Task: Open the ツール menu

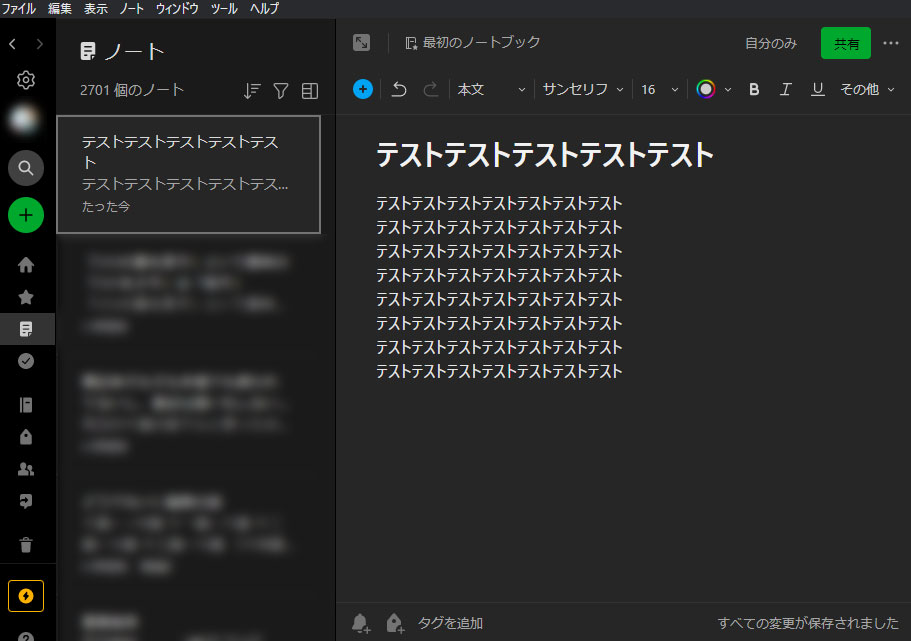Action: (223, 8)
